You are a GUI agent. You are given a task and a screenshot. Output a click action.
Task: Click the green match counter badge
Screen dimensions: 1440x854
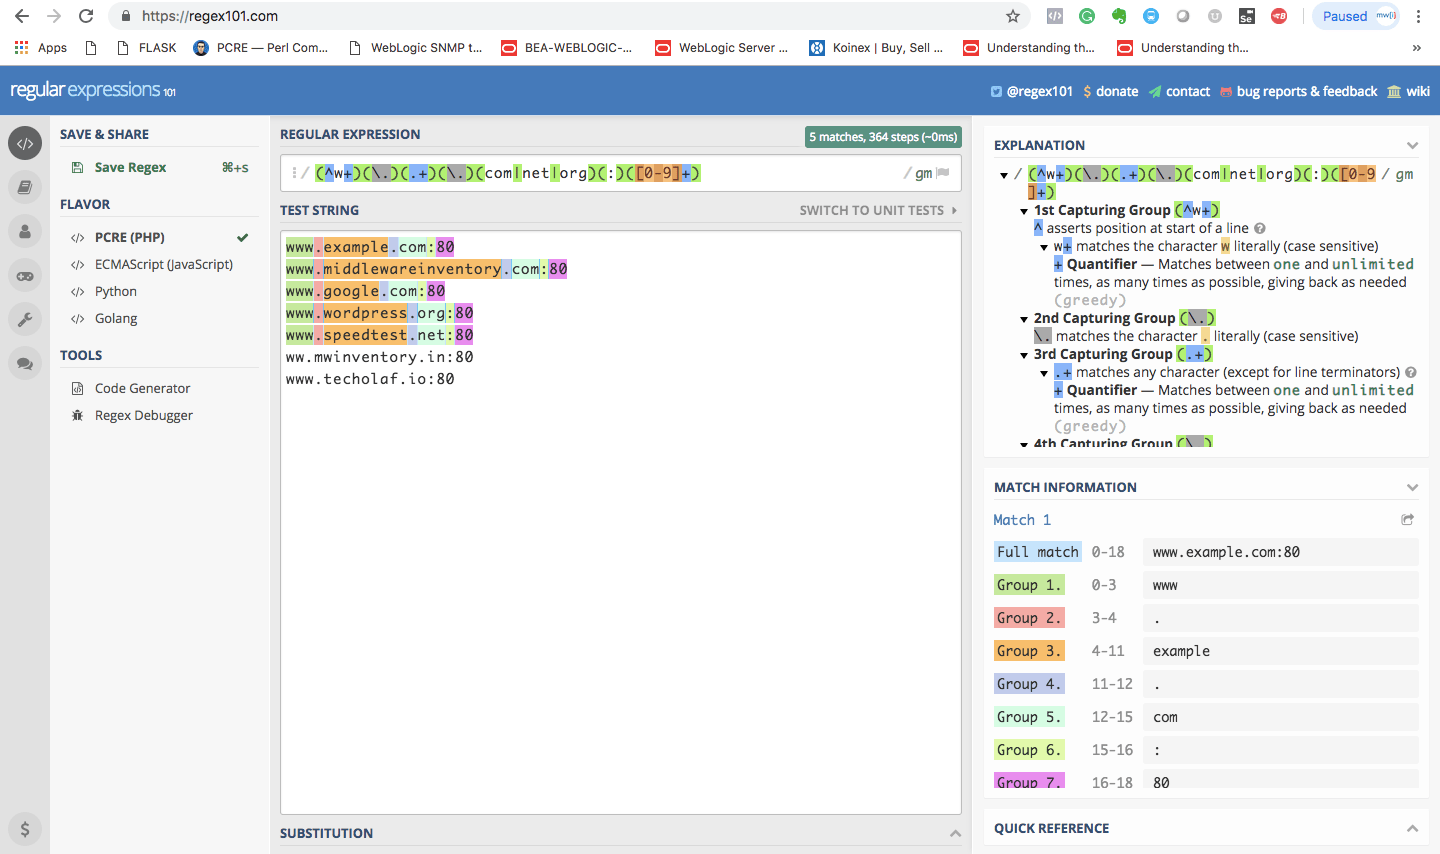point(883,136)
